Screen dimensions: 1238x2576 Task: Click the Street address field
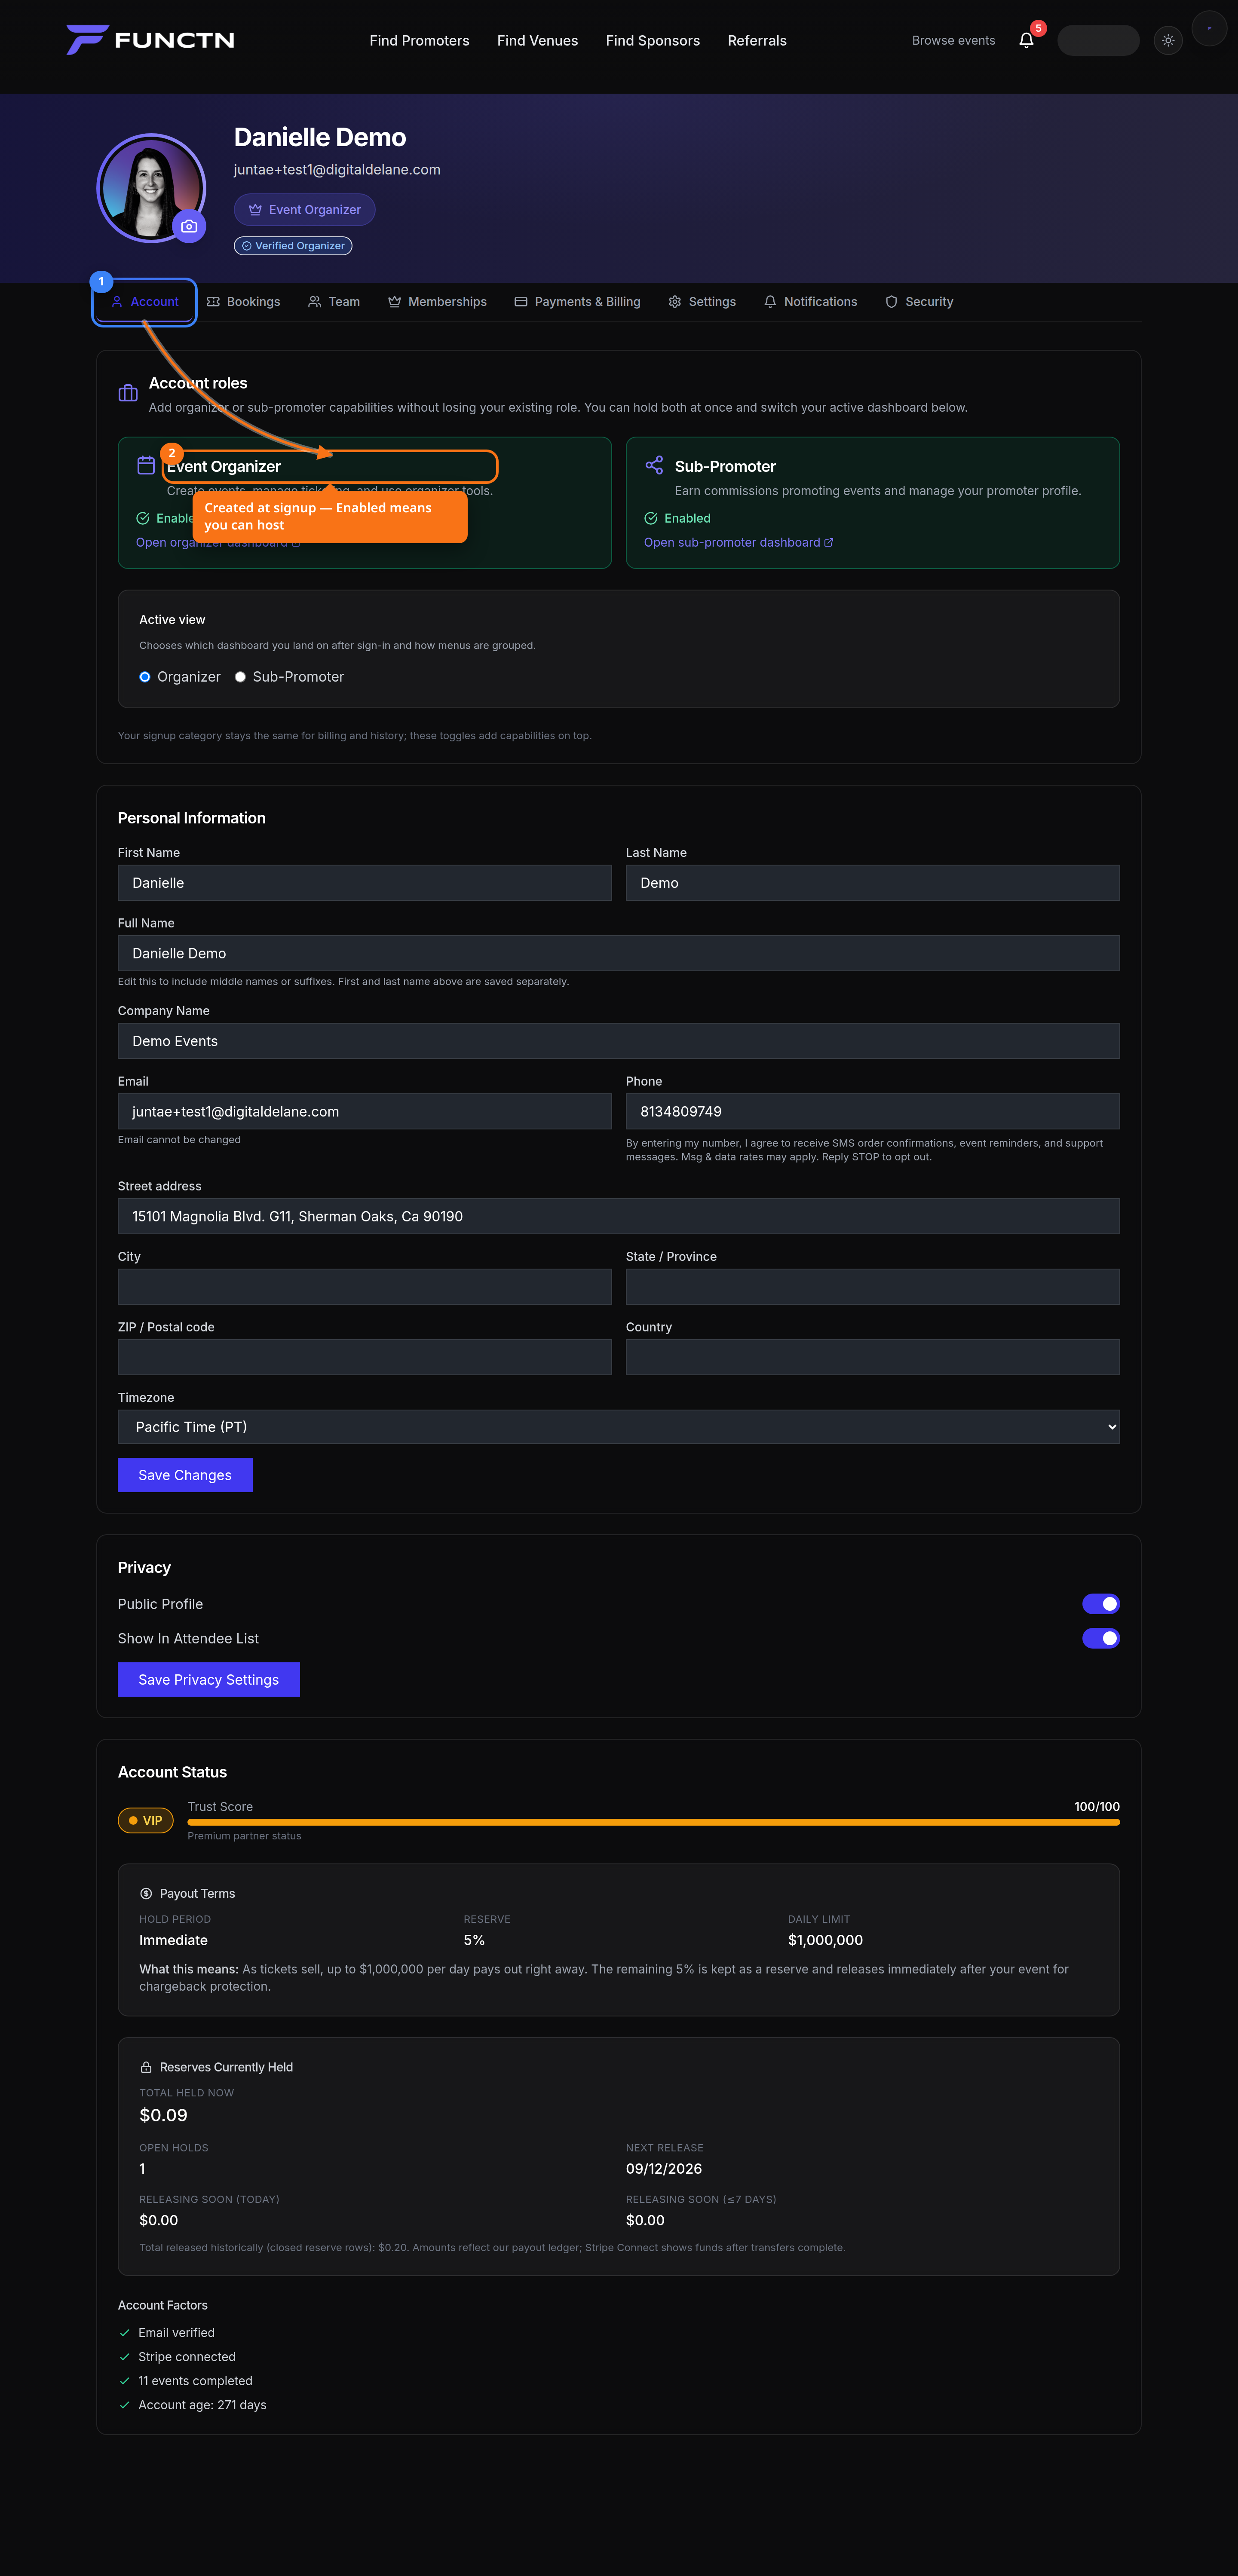[619, 1216]
